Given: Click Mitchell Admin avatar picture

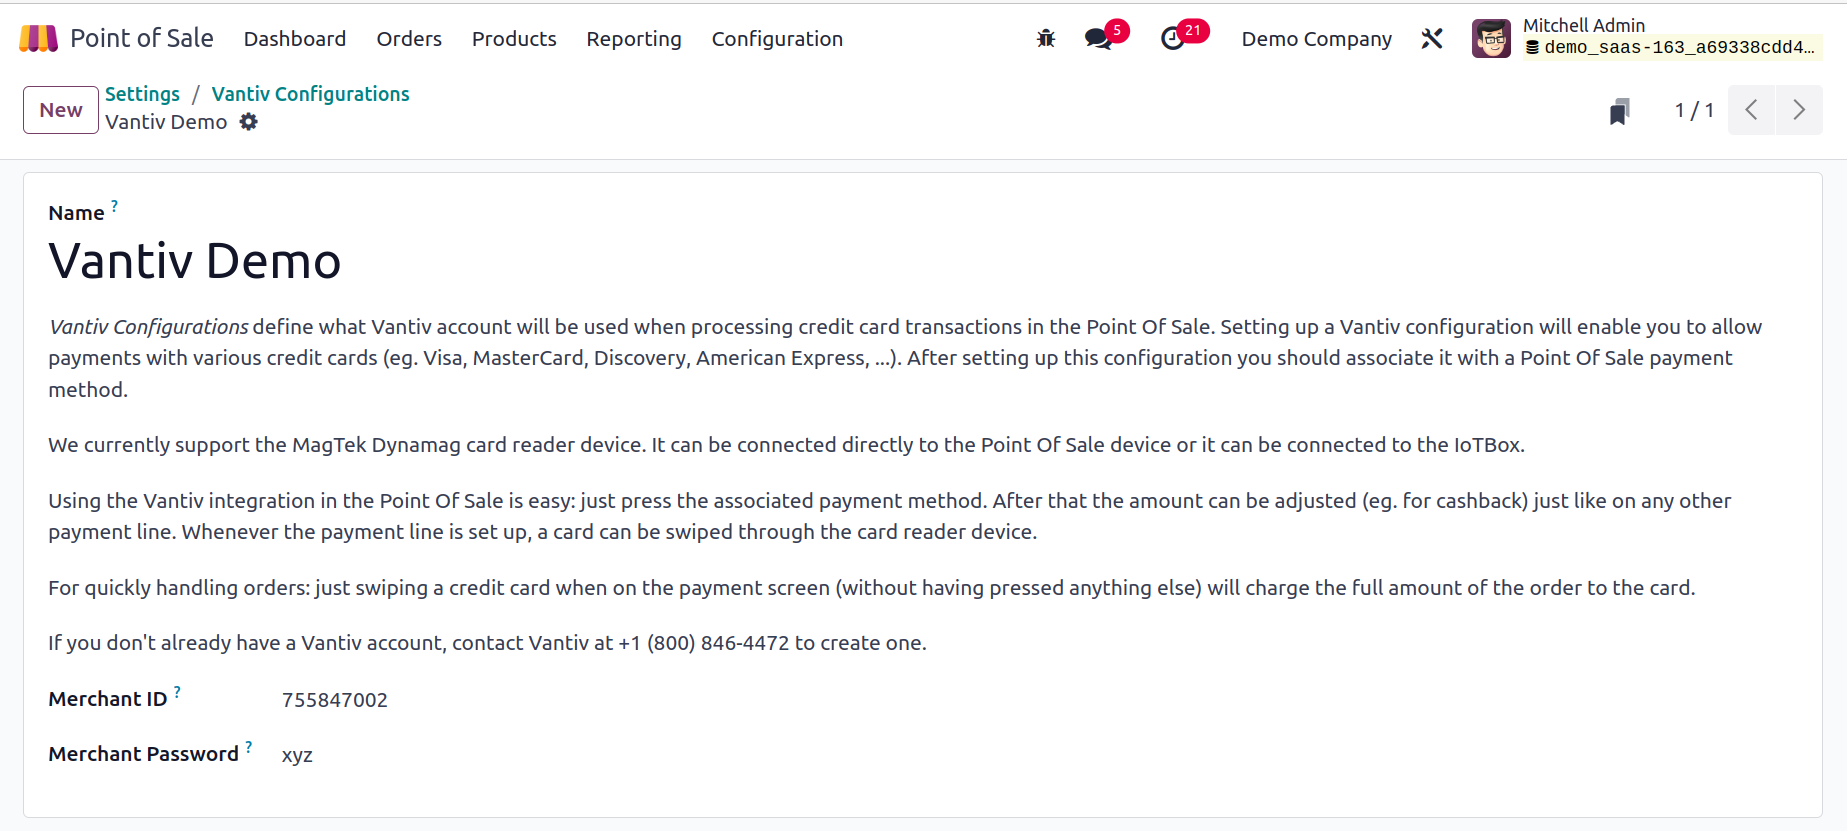Looking at the screenshot, I should point(1491,38).
